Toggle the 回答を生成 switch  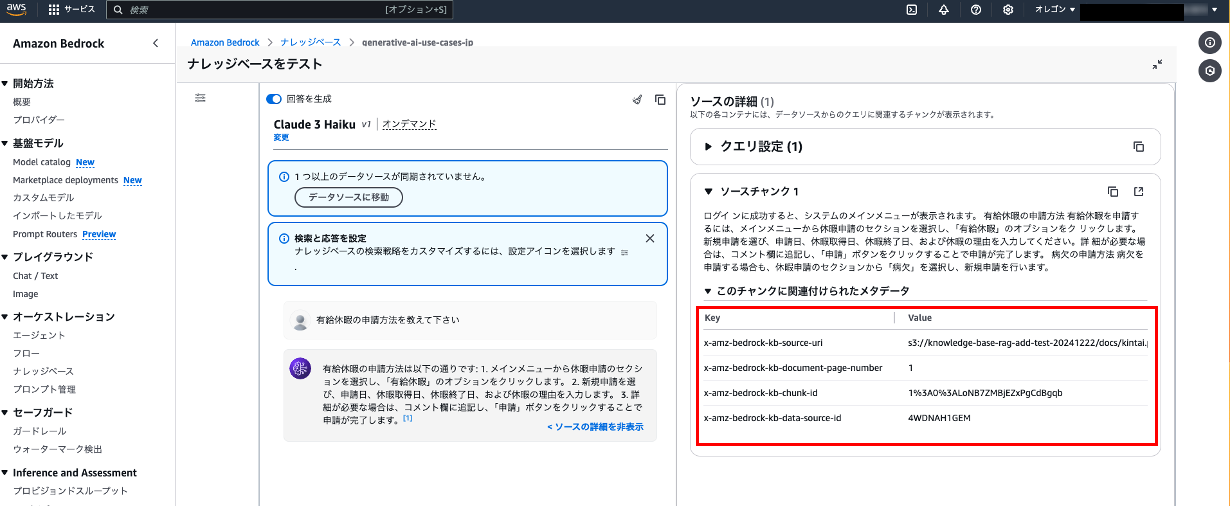(274, 99)
